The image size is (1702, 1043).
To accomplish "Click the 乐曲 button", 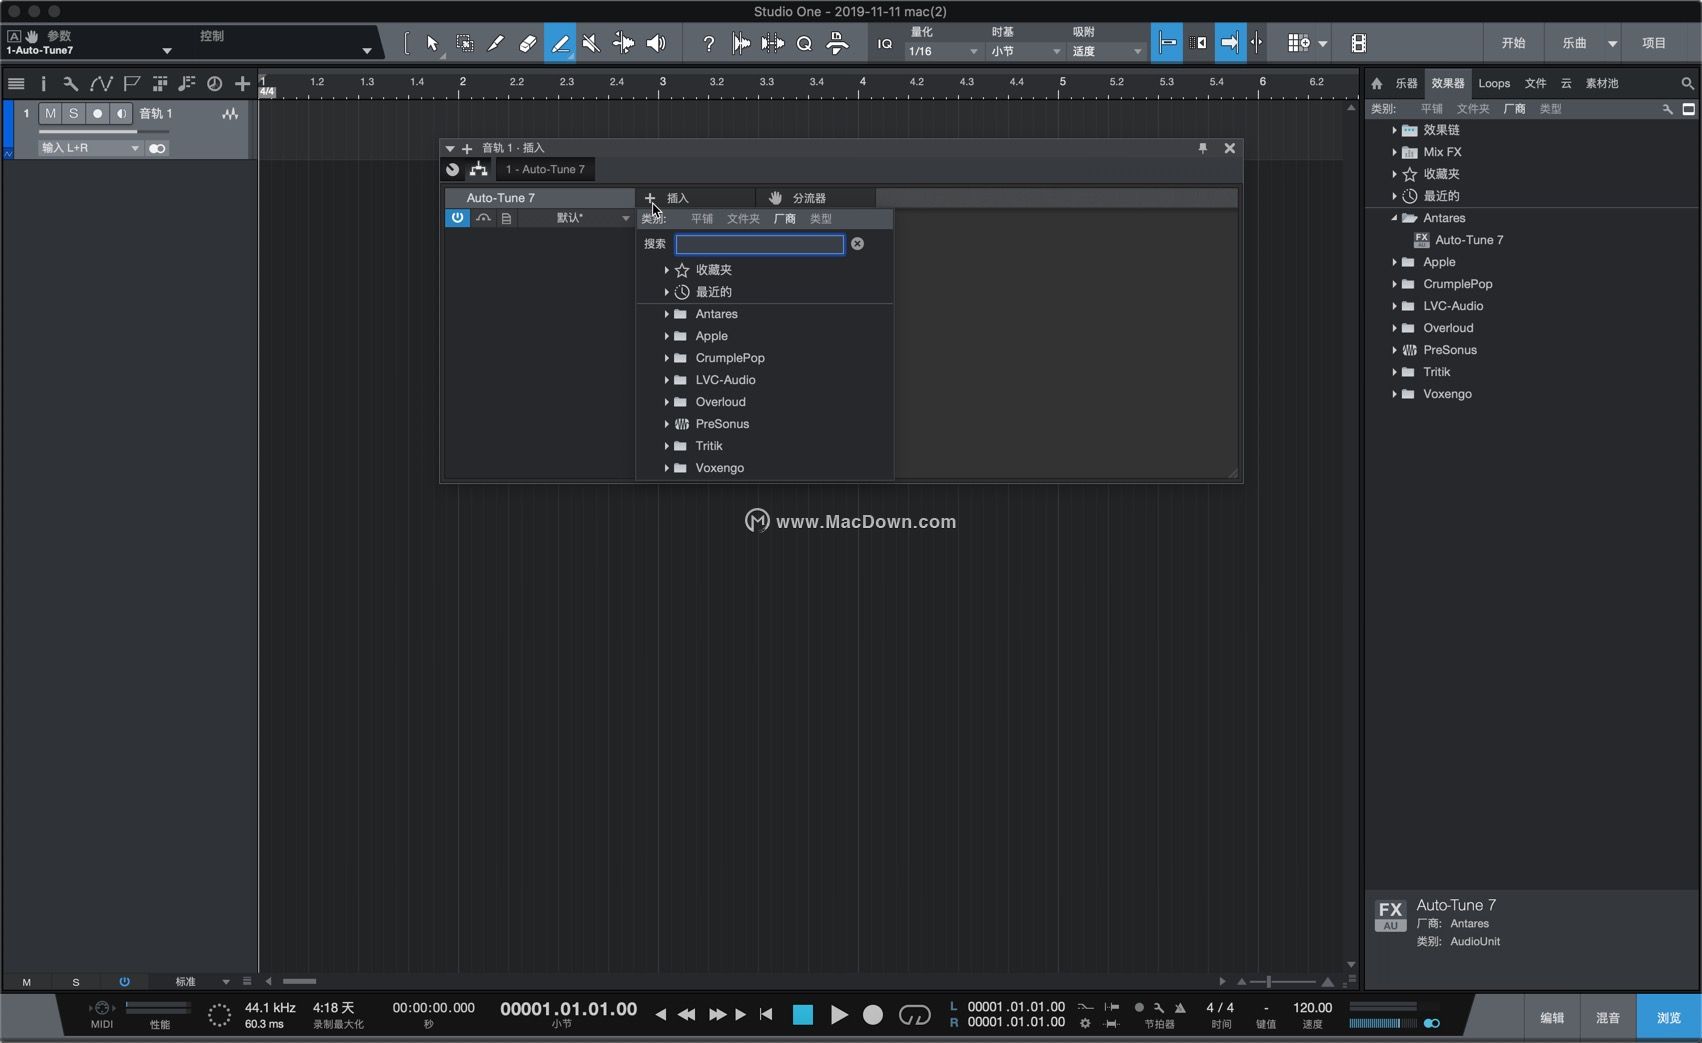I will (x=1574, y=43).
